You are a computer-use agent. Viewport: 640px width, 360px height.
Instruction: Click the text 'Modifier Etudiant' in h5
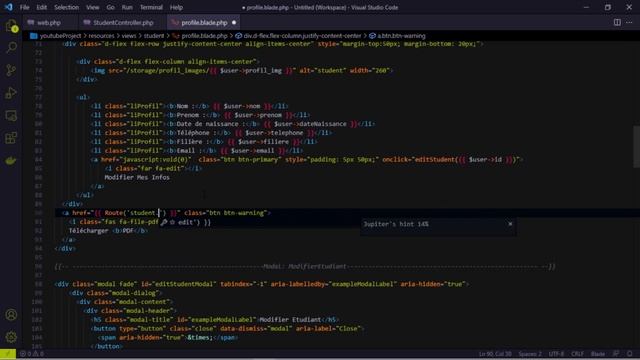click(290, 320)
